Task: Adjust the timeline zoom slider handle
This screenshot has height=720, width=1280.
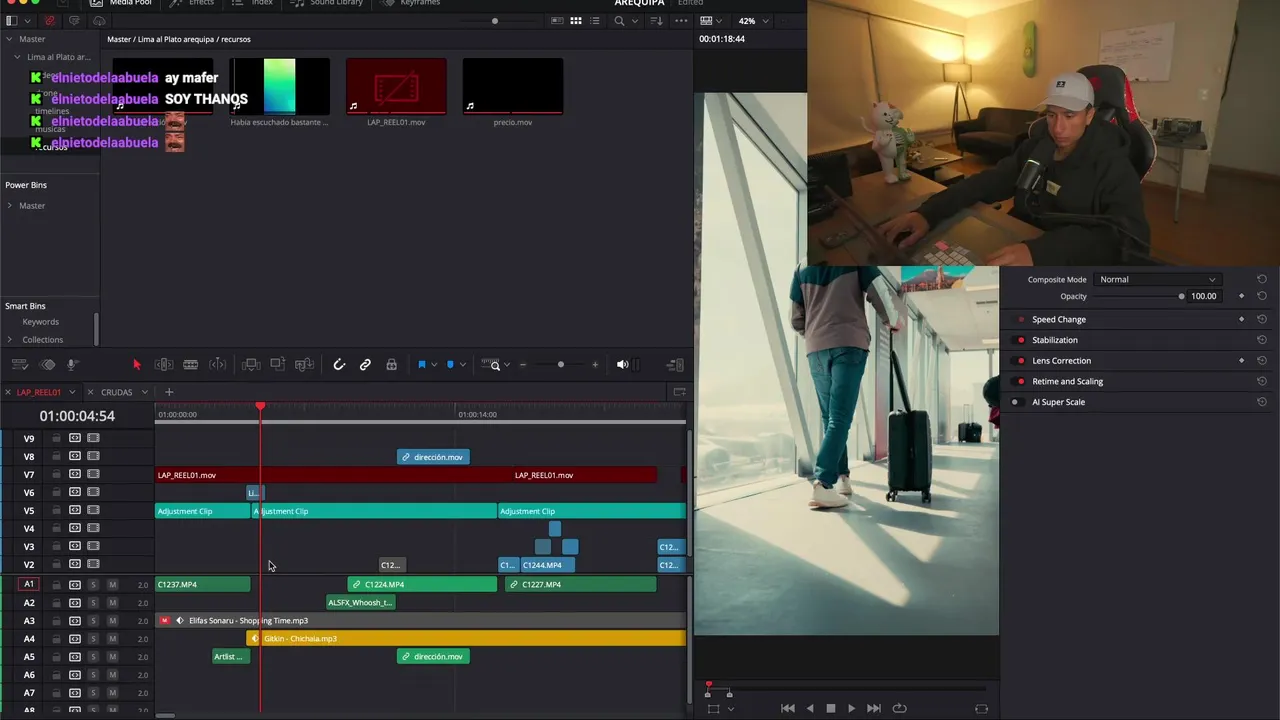Action: pyautogui.click(x=560, y=365)
